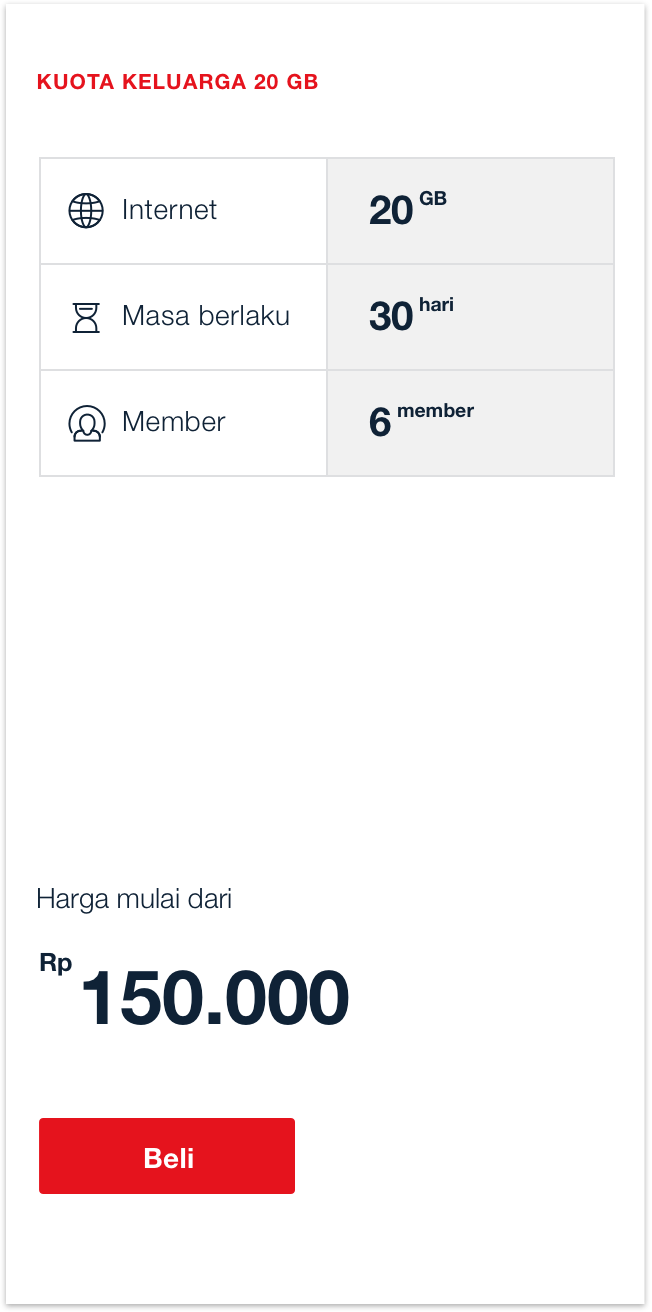Click the 150.000 price amount
Screen dimensions: 652x1312
coord(214,998)
